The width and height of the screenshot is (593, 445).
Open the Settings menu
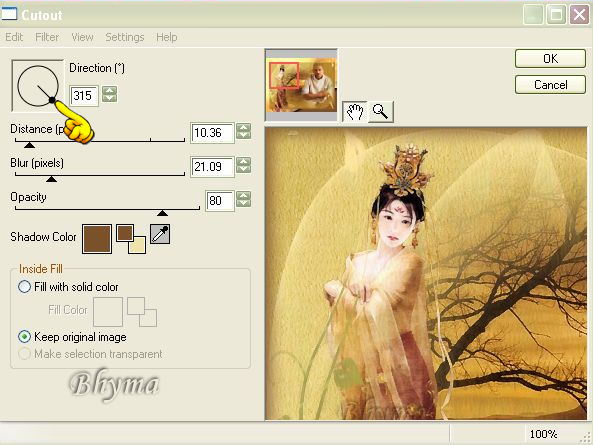125,37
